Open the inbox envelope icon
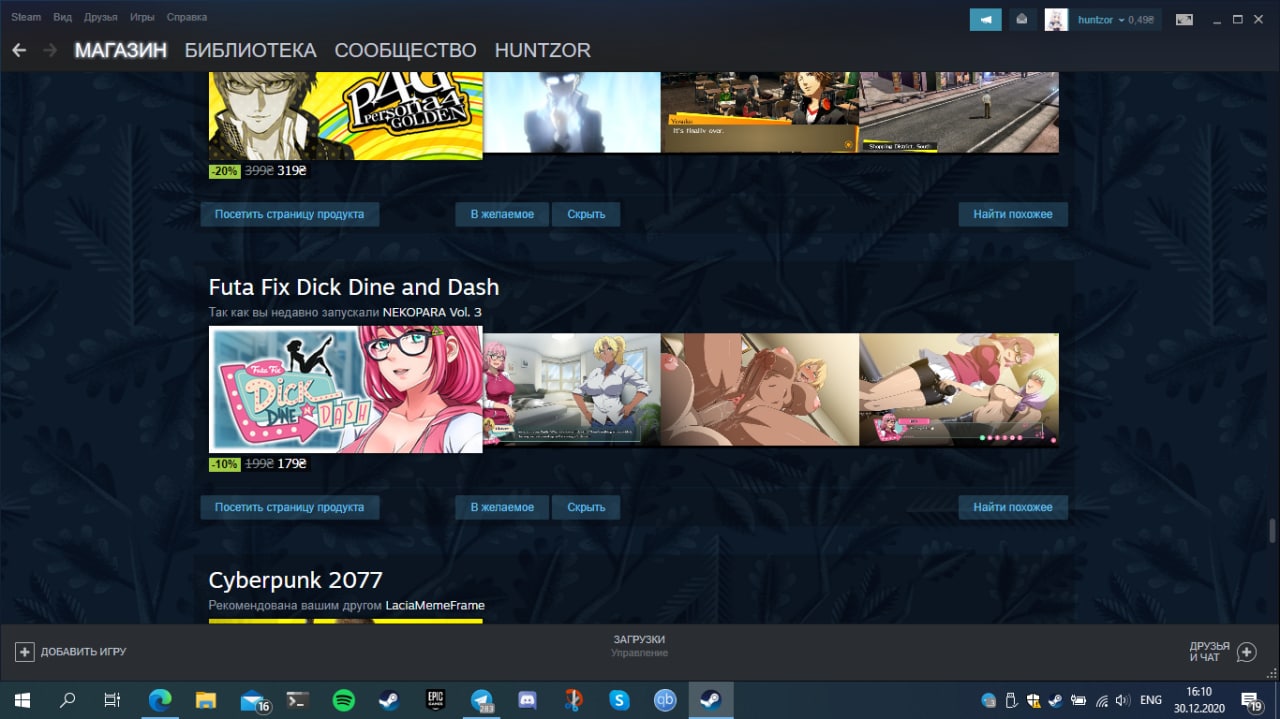This screenshot has height=719, width=1280. [x=1021, y=19]
